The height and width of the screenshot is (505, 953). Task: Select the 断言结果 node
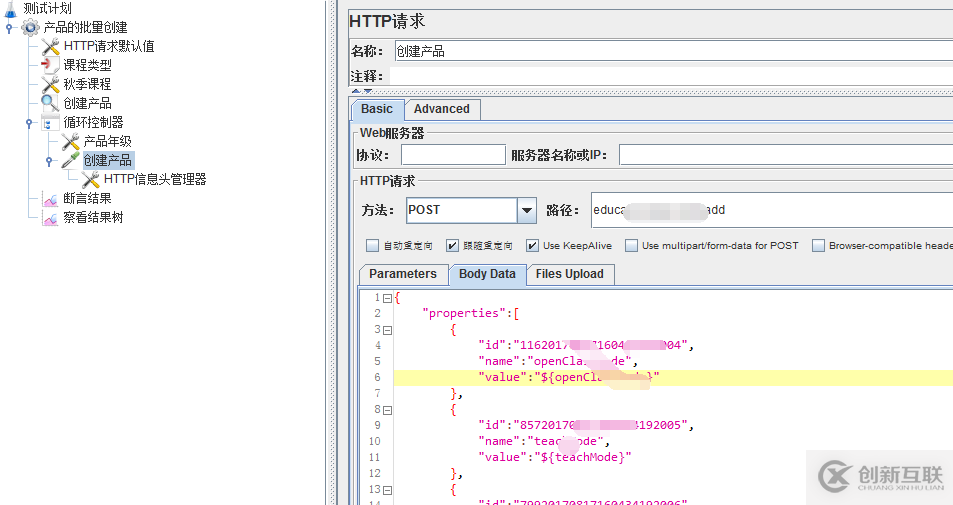tap(88, 198)
